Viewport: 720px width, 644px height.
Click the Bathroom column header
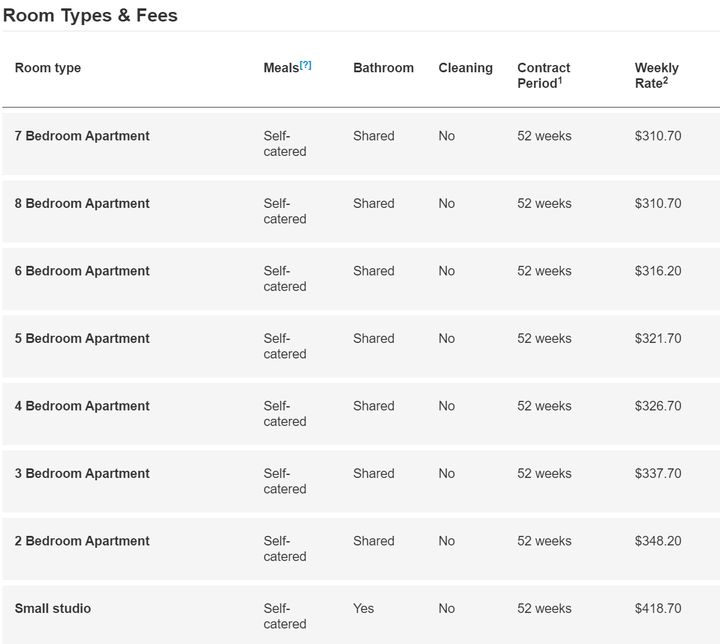point(383,68)
